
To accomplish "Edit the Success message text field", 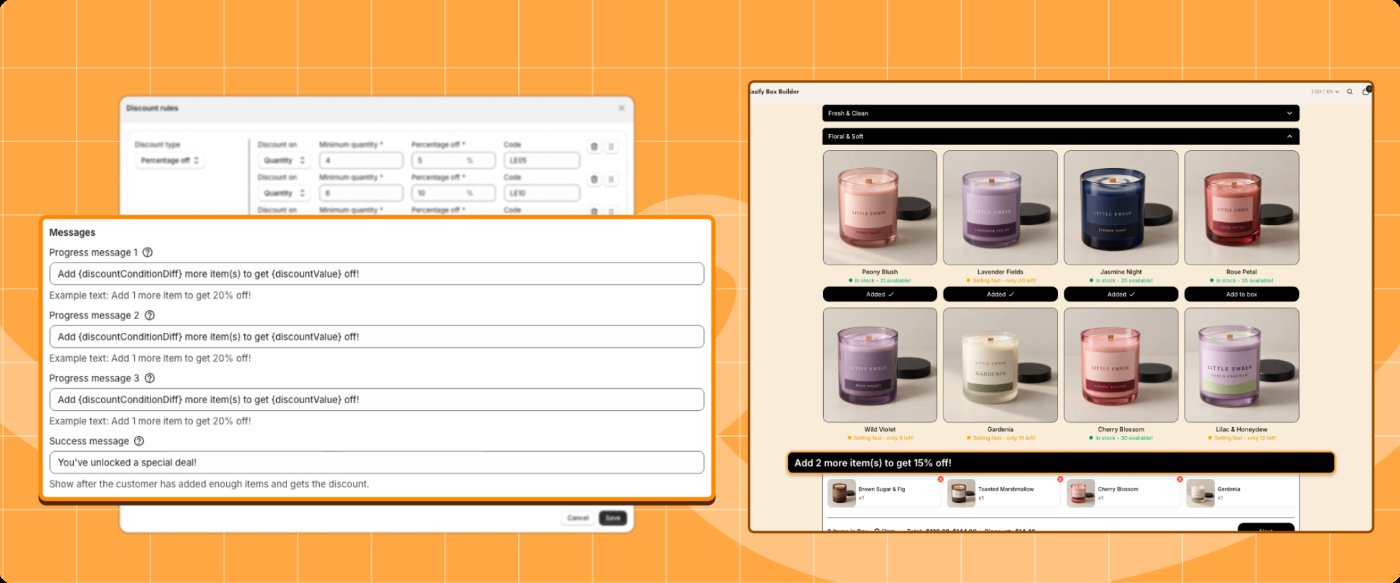I will [376, 462].
